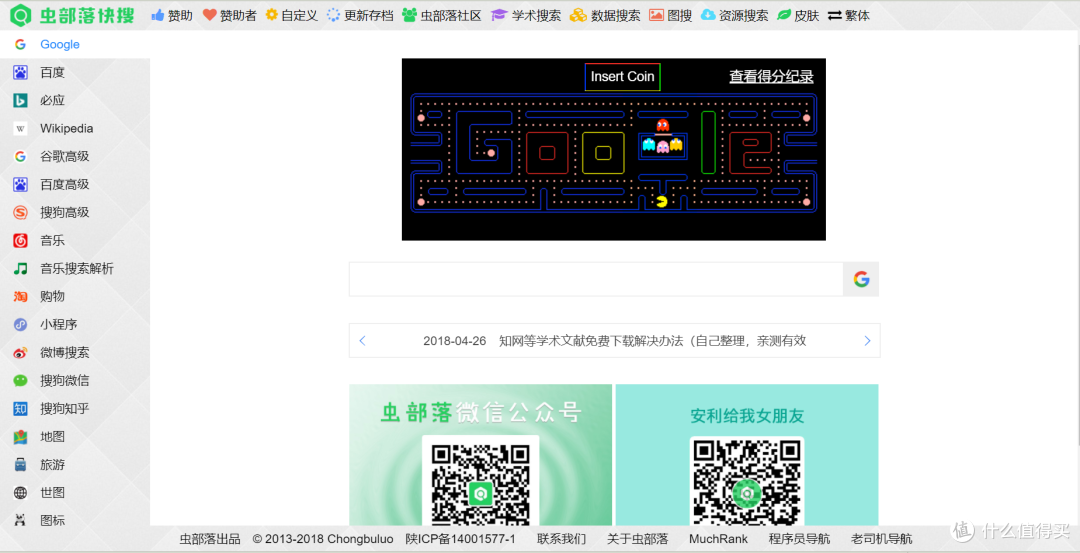Image resolution: width=1080 pixels, height=553 pixels.
Task: Click the 地图 map icon
Action: 20,437
